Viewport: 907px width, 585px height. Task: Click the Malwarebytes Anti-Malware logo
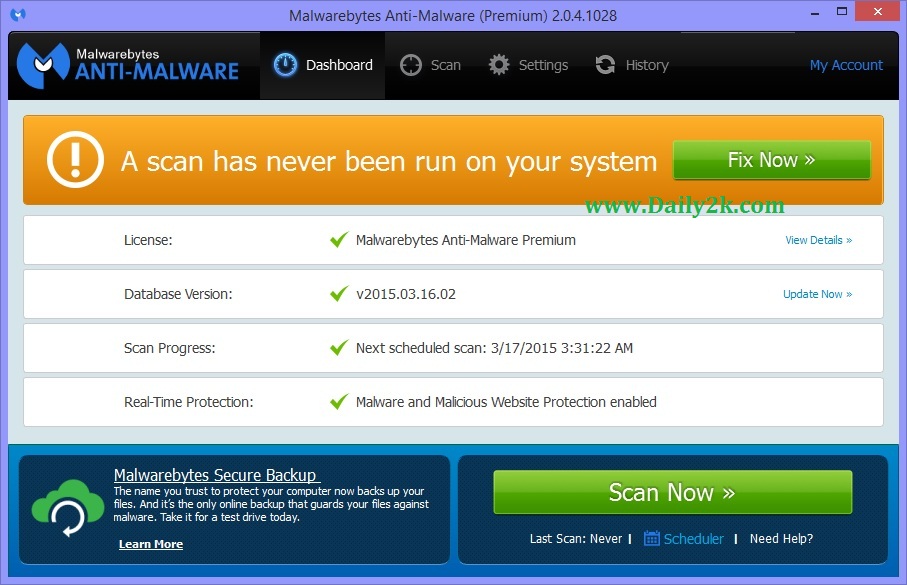point(128,65)
